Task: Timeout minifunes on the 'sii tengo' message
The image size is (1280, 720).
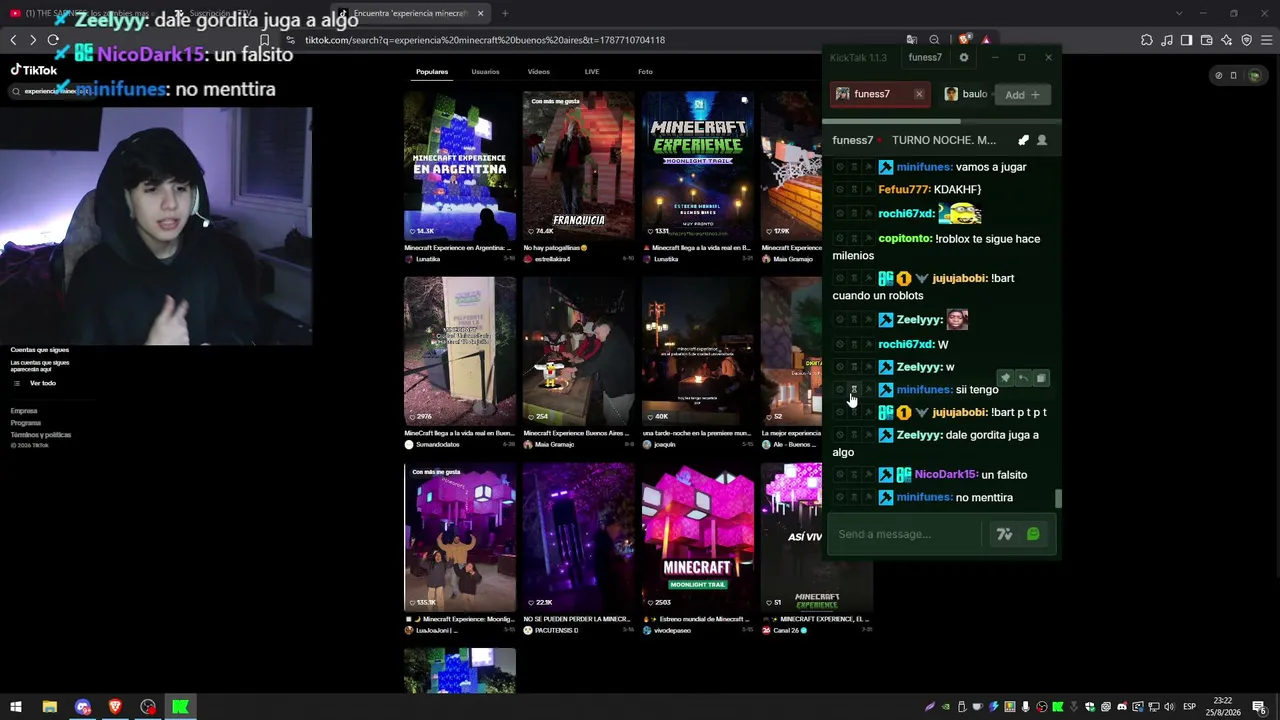Action: pyautogui.click(x=854, y=390)
